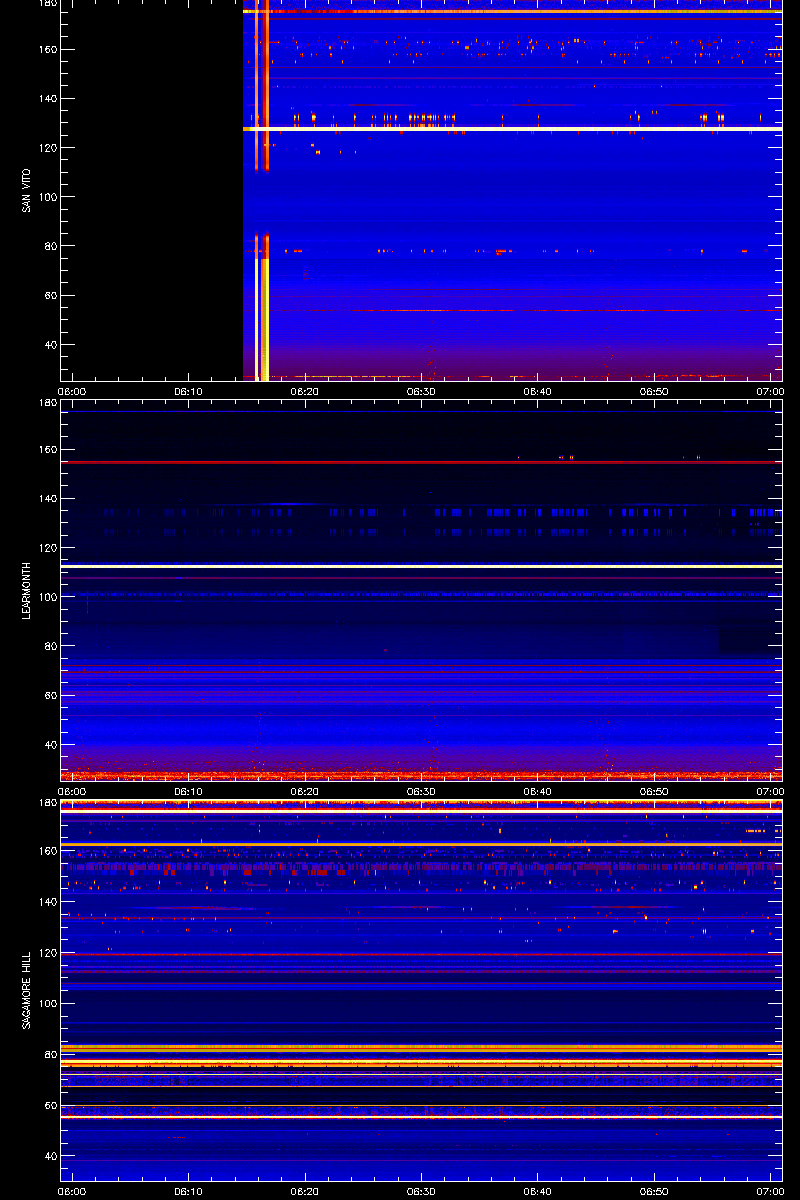800x1200 pixels.
Task: Choose the 140 frequency tick in Sagamore Hill panel
Action: pos(47,903)
